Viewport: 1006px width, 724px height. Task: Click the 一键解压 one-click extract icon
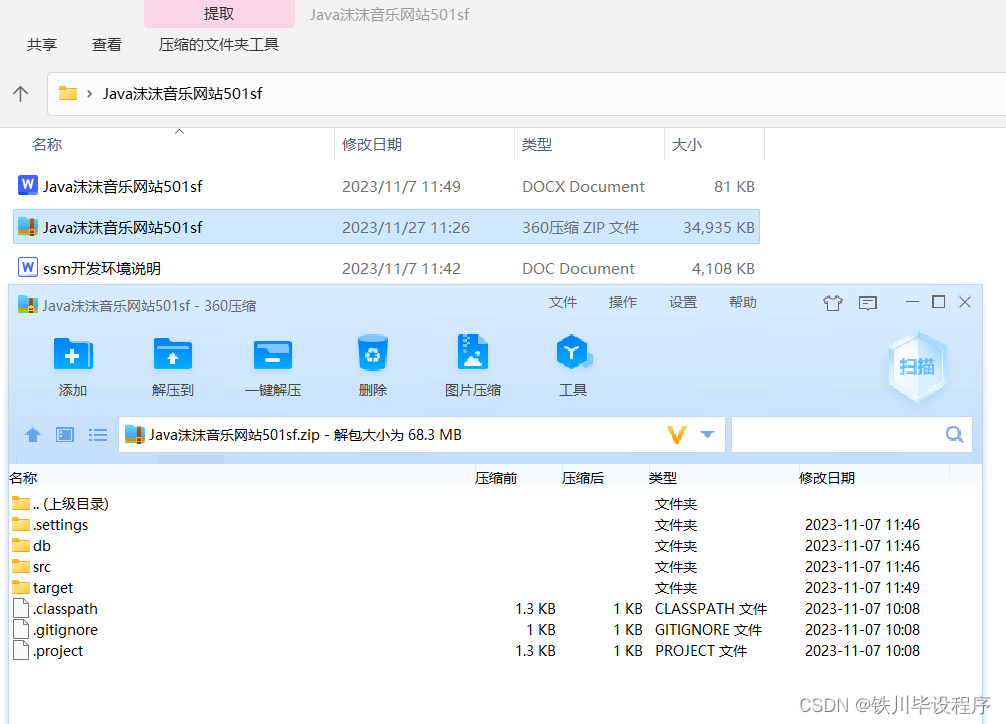point(273,354)
